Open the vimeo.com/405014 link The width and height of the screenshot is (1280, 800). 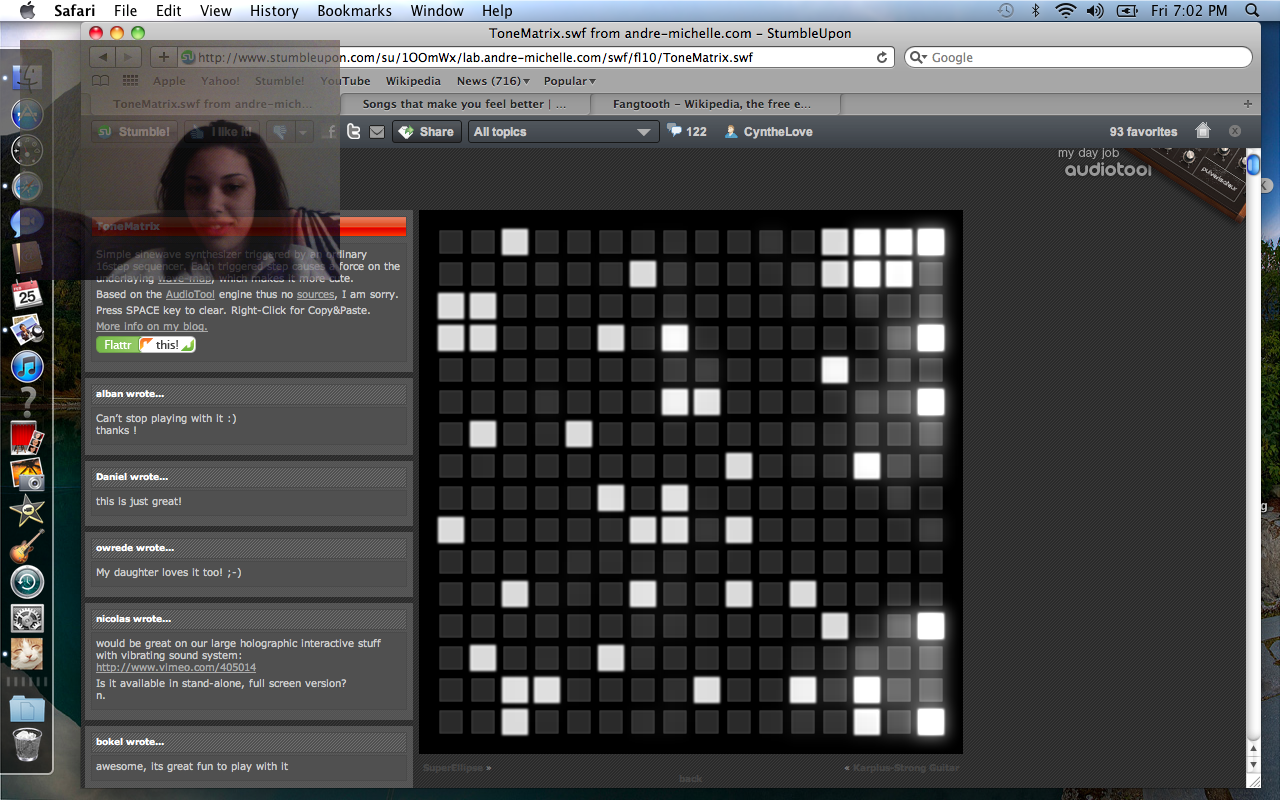176,667
